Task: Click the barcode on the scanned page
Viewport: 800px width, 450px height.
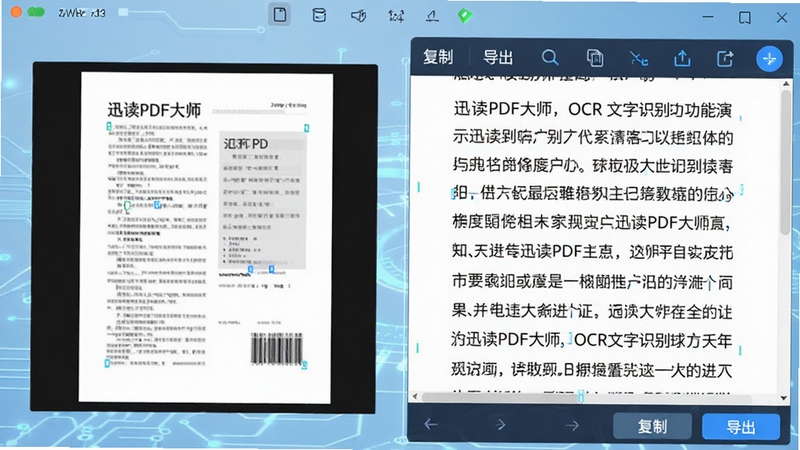Action: click(x=277, y=348)
